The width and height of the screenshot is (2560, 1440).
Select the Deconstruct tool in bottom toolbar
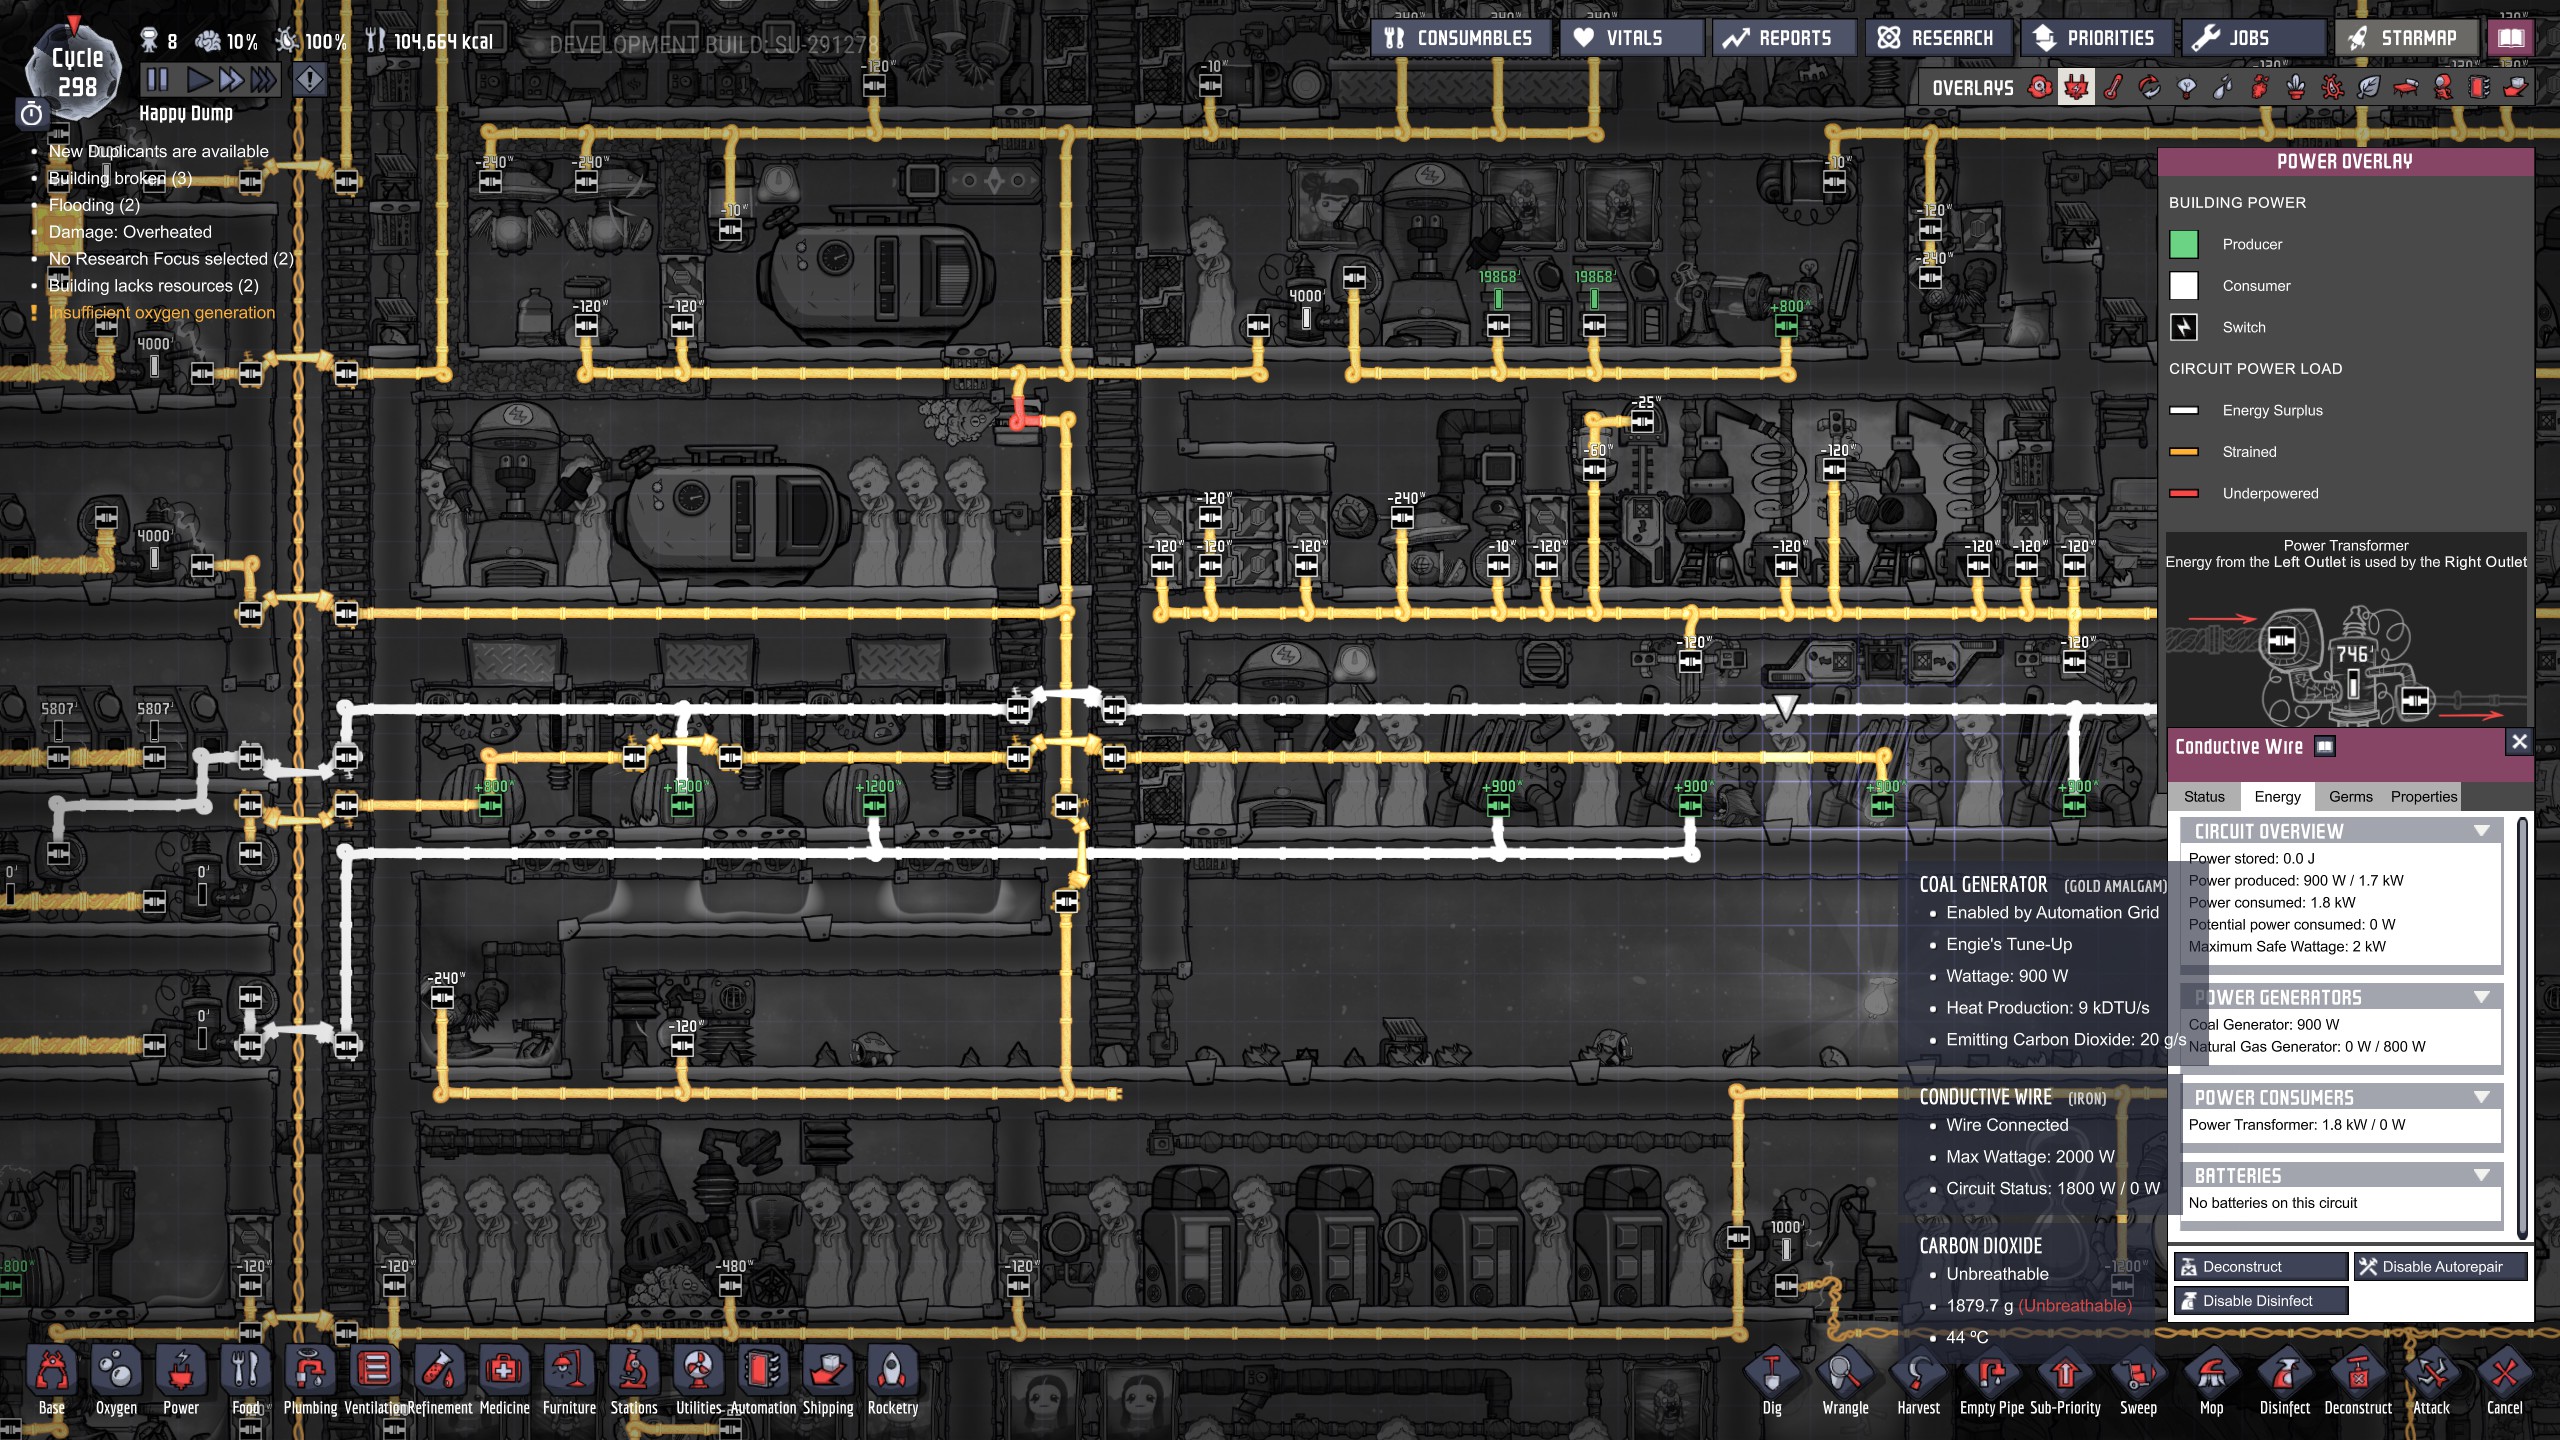click(2358, 1382)
